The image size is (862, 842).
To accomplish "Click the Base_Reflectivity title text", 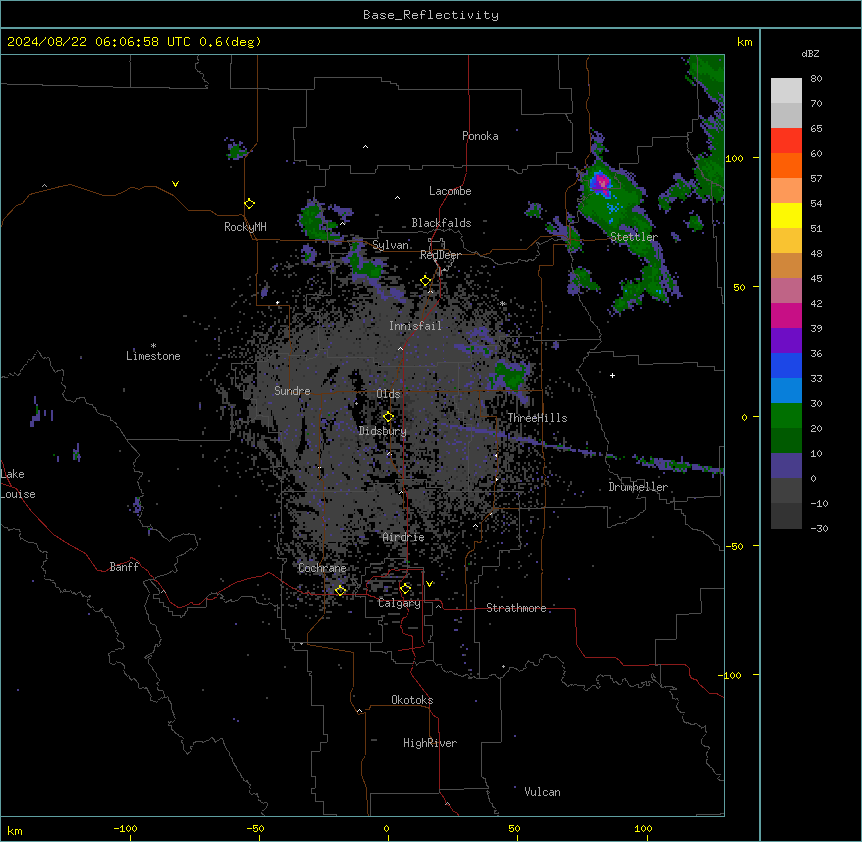I will pyautogui.click(x=430, y=15).
